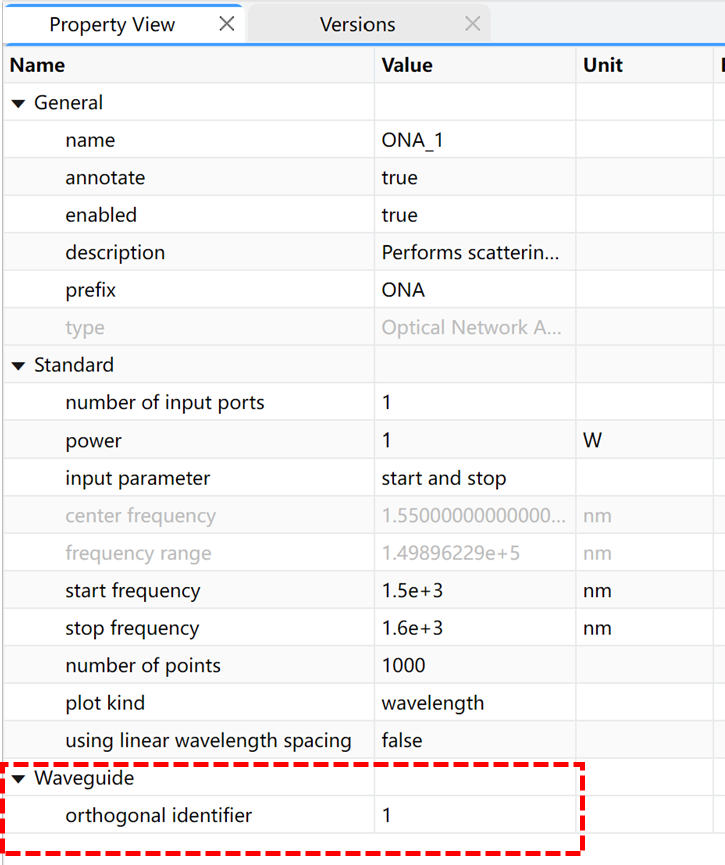Viewport: 725px width, 865px height.
Task: Select the power property label
Action: (x=93, y=440)
